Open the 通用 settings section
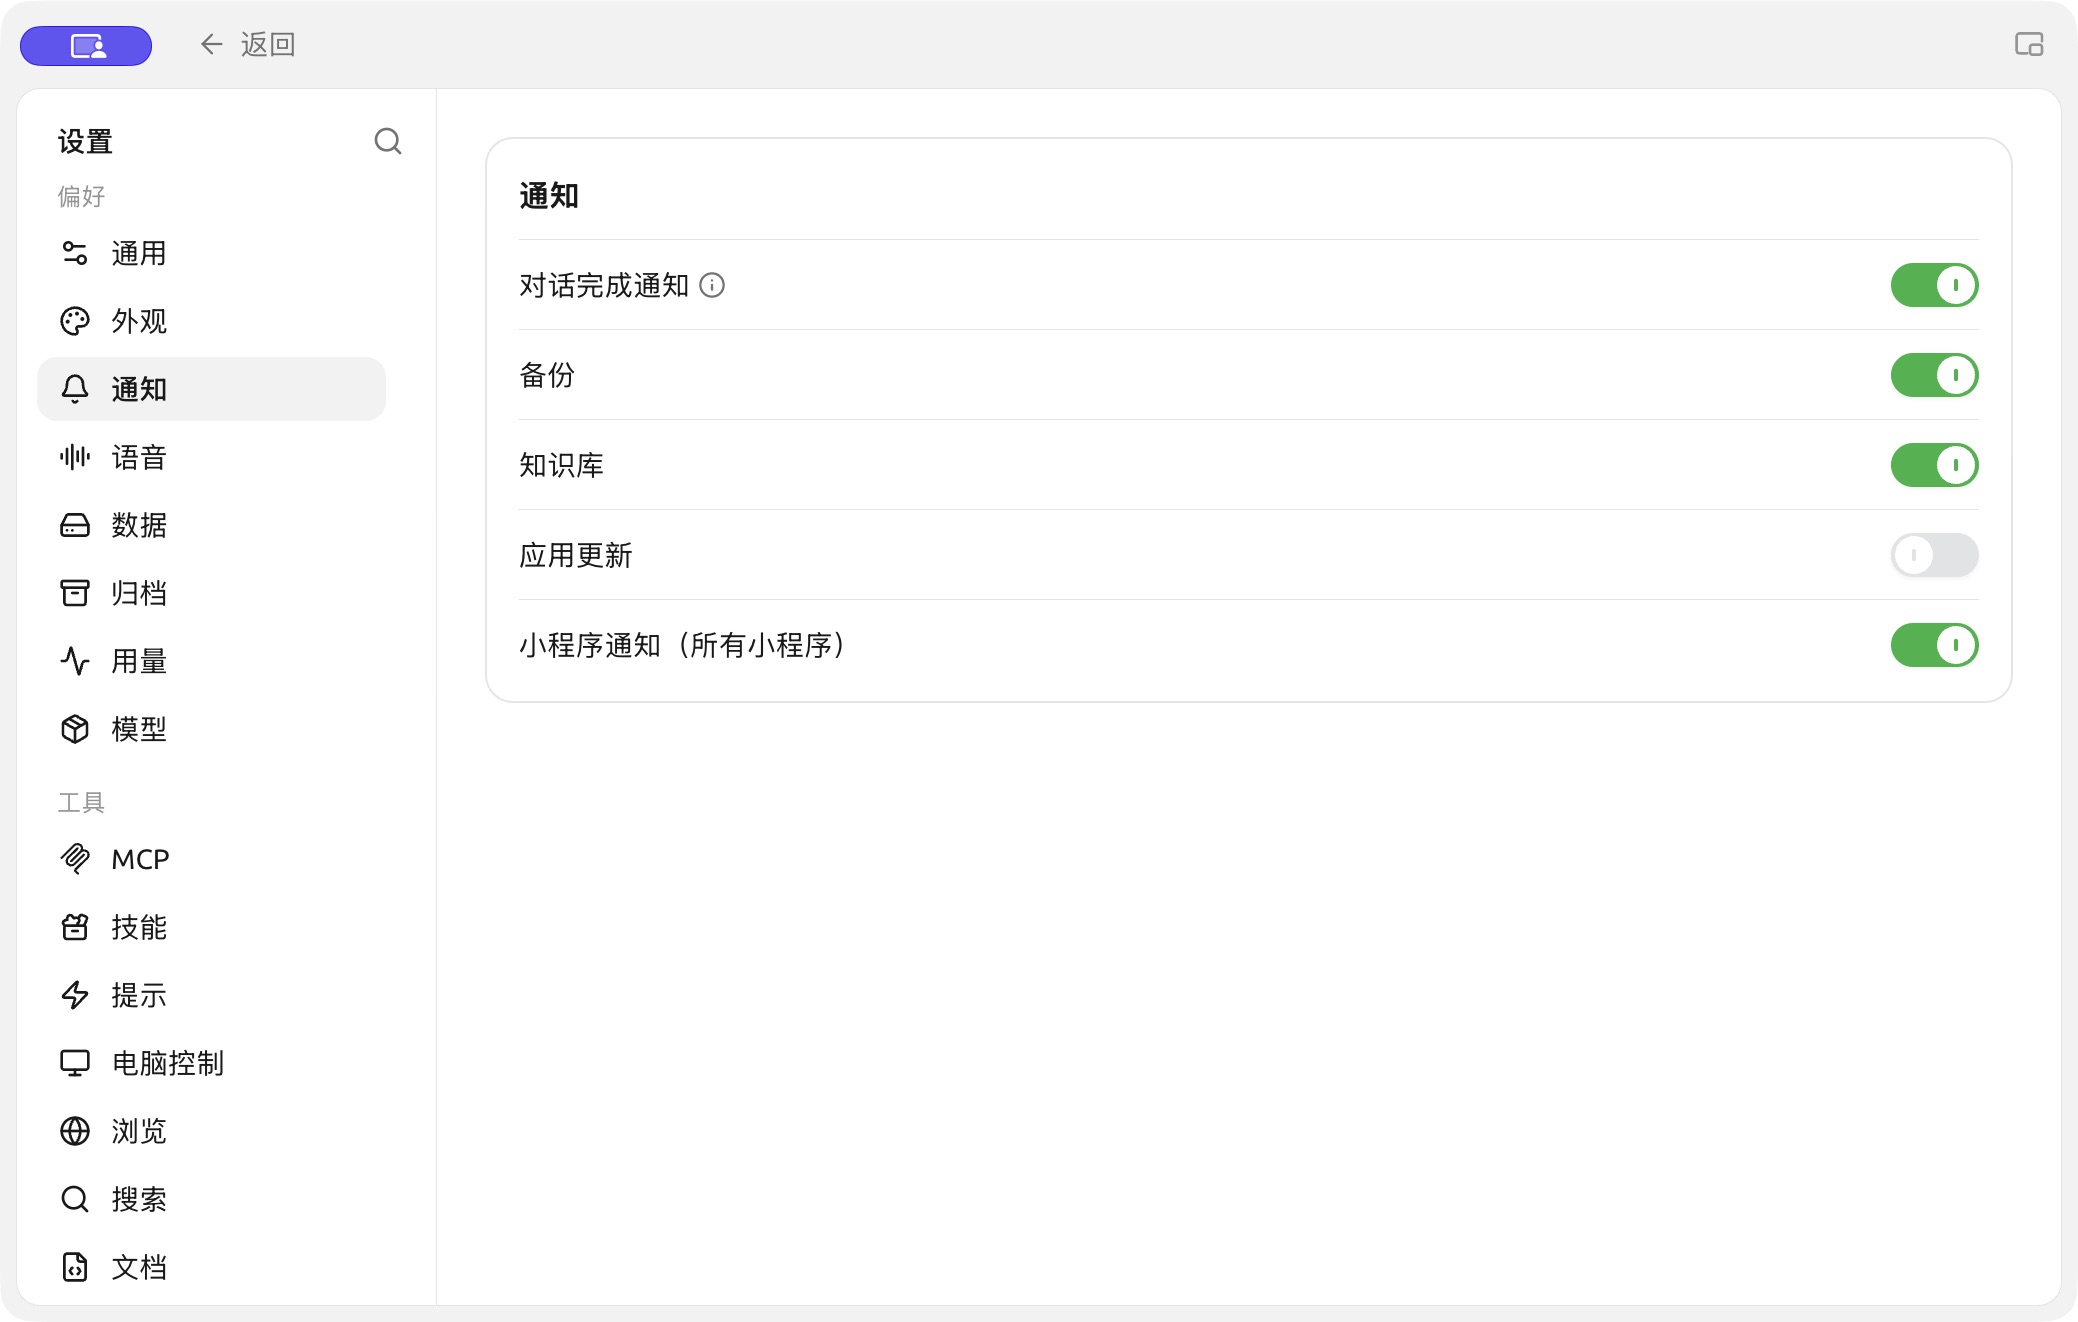Screen dimensions: 2078x1322 211,253
